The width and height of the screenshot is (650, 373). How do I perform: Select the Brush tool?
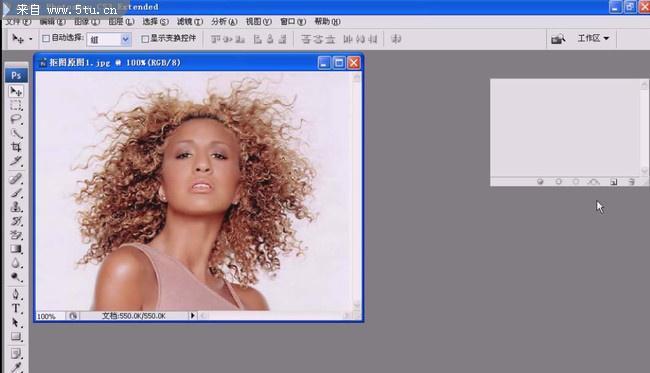pyautogui.click(x=16, y=193)
